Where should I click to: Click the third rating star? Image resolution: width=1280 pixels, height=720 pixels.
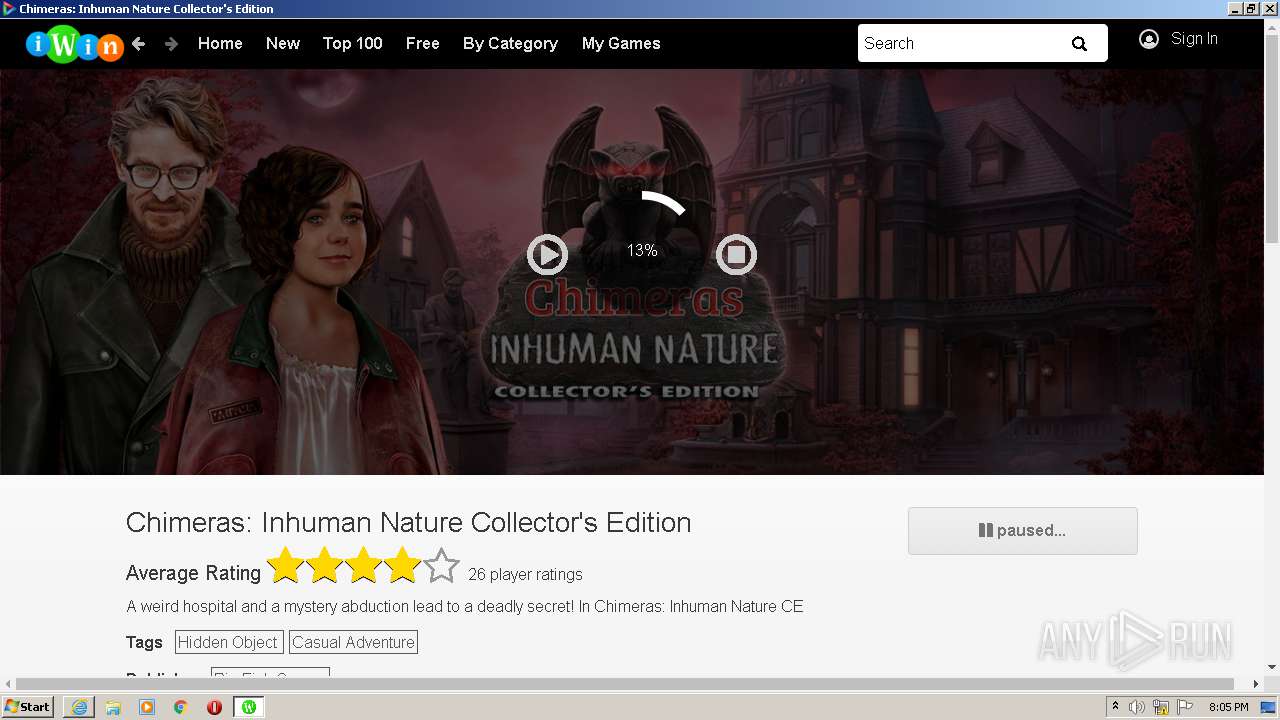pos(363,566)
